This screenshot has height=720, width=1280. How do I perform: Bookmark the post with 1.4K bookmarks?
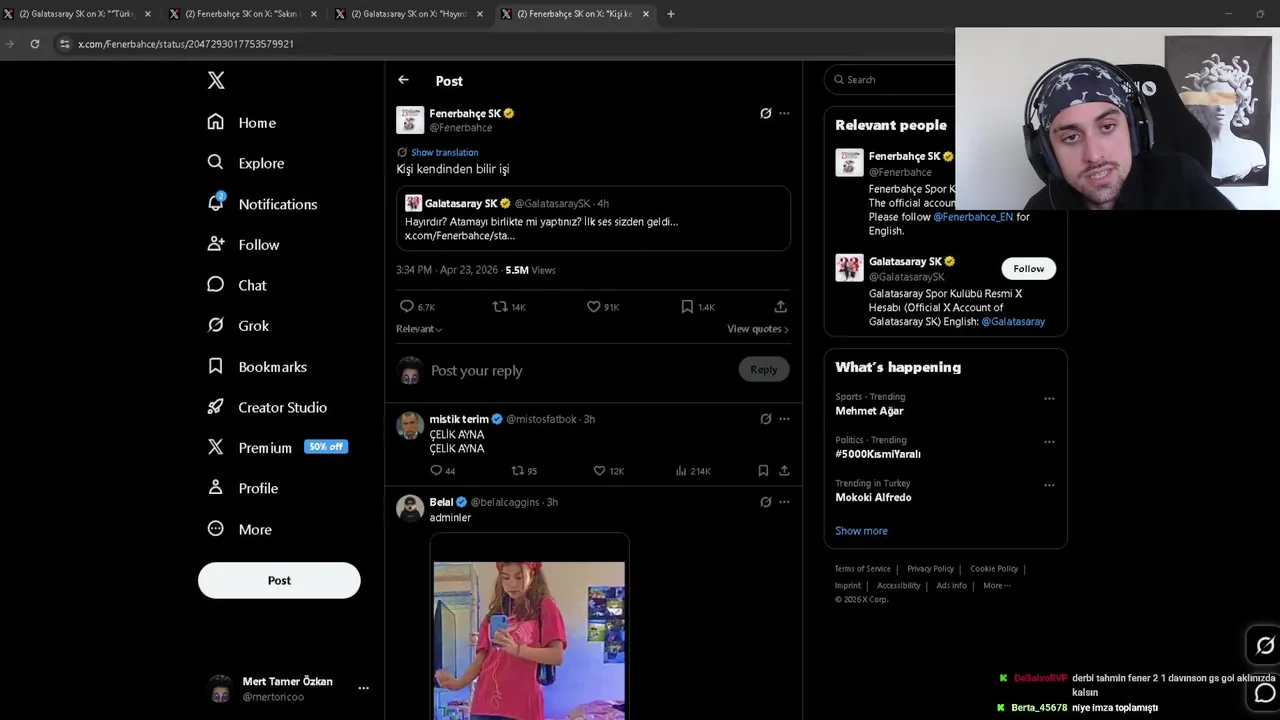[x=687, y=307]
